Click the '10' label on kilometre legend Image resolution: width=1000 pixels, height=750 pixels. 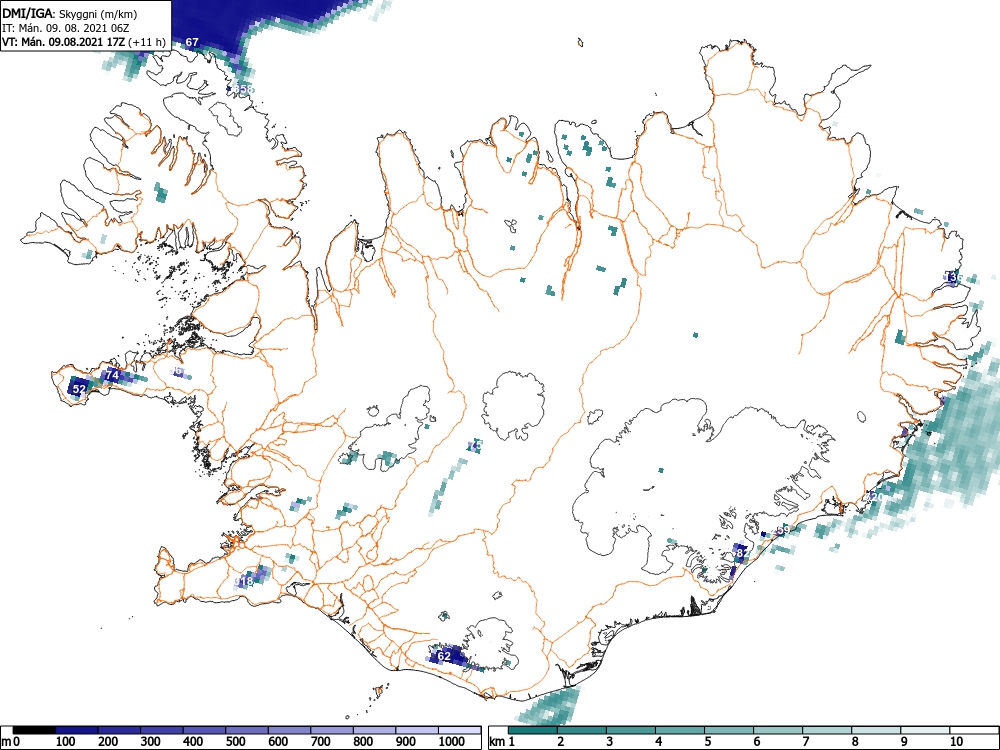(956, 741)
